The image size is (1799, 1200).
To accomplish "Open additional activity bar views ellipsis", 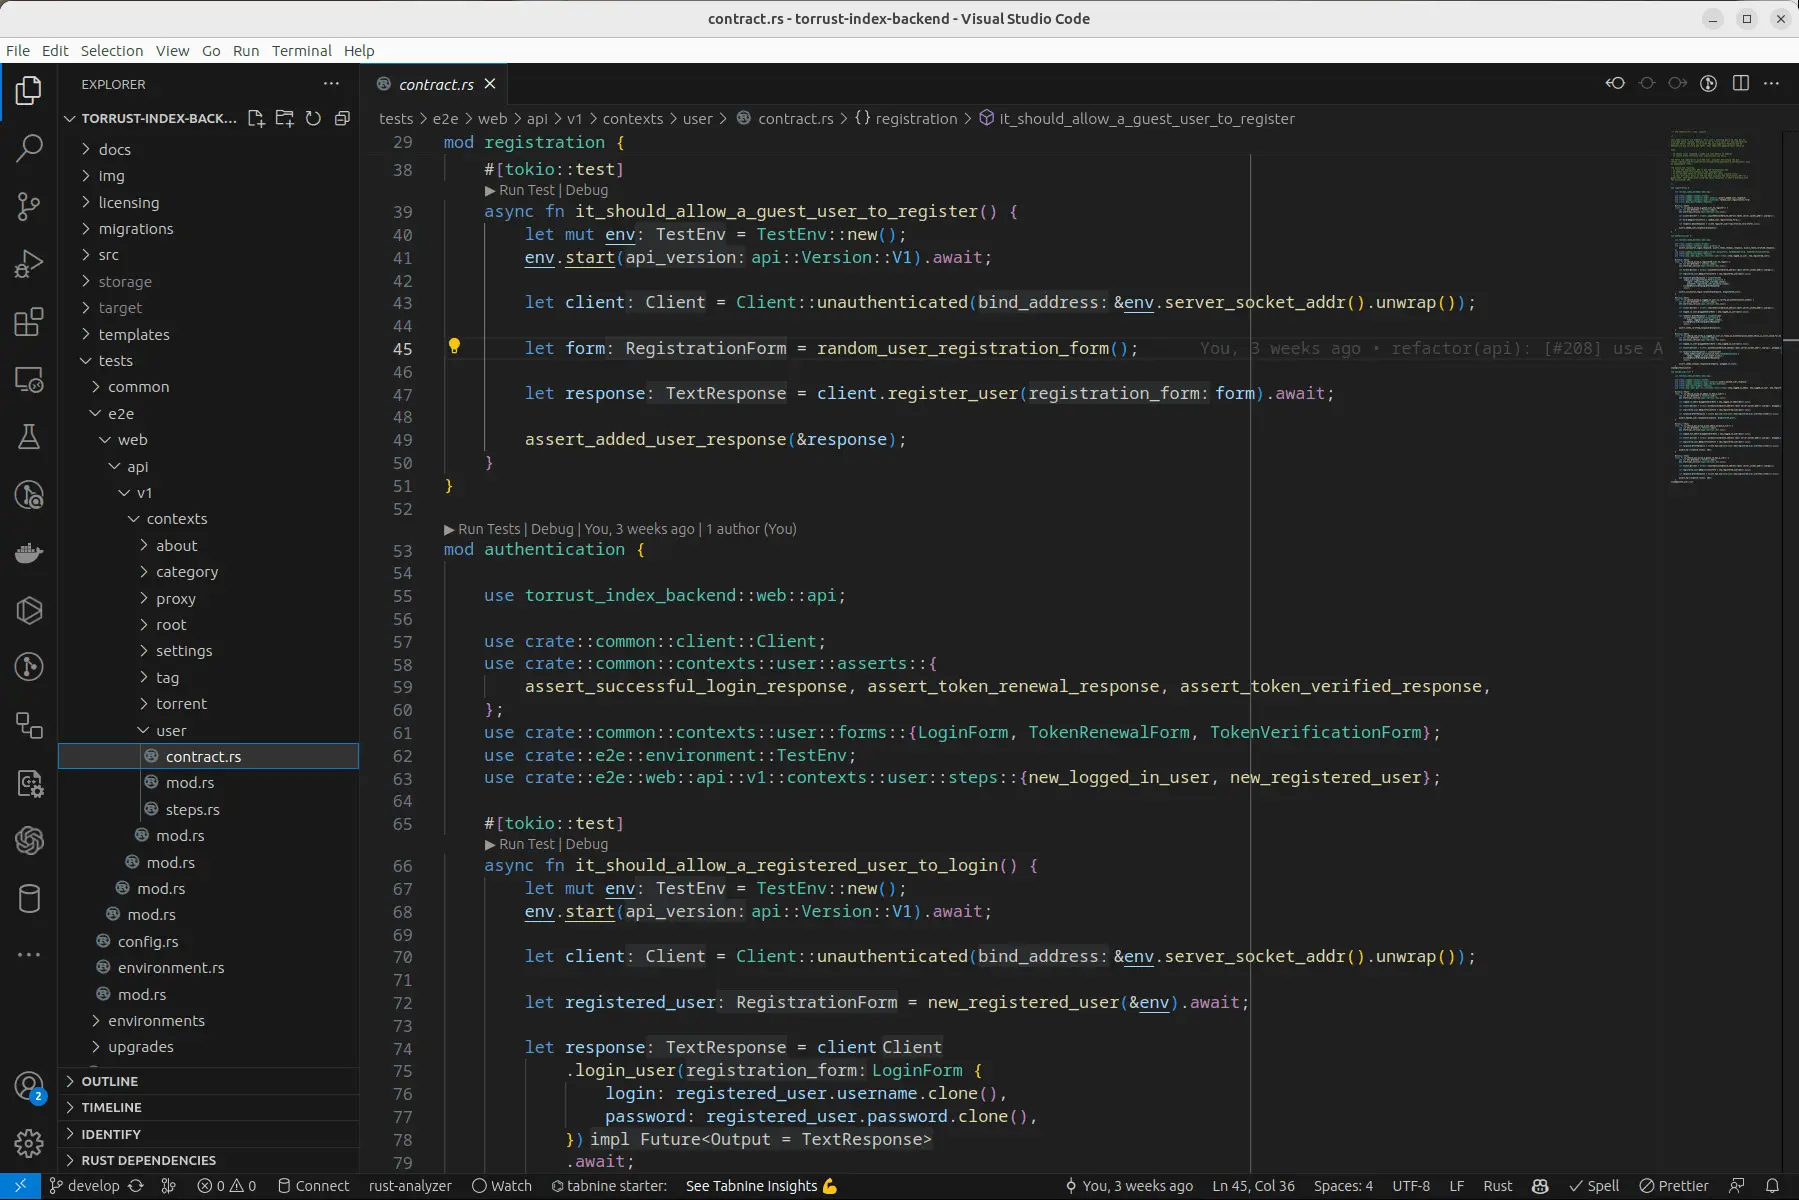I will (x=29, y=955).
